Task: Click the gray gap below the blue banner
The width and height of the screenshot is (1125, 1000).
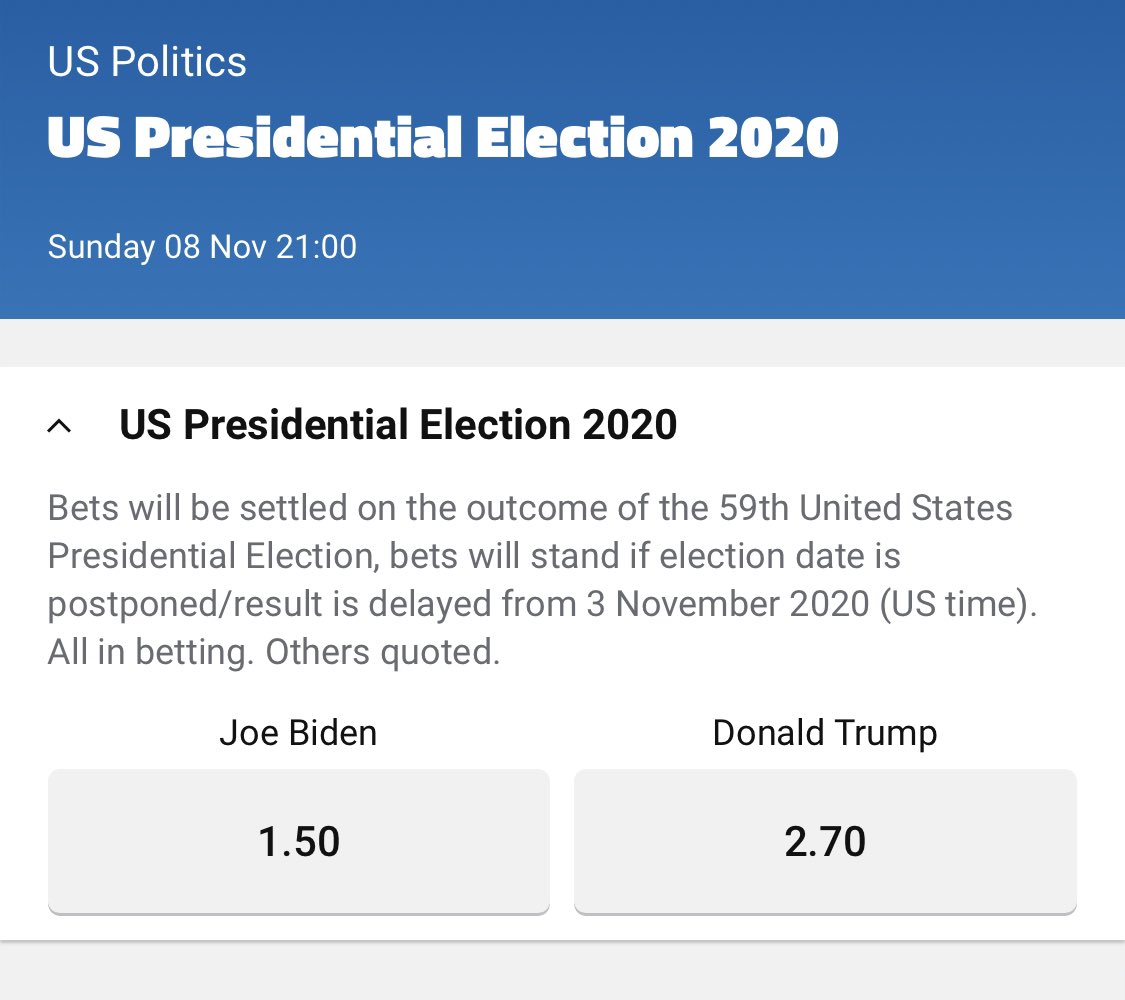Action: 562,343
